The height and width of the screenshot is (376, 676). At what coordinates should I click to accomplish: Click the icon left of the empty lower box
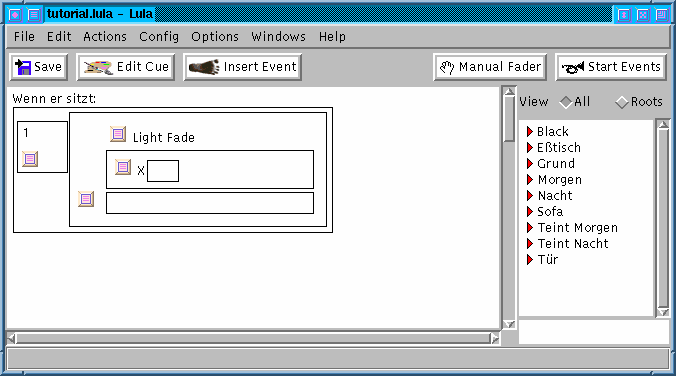tap(86, 199)
